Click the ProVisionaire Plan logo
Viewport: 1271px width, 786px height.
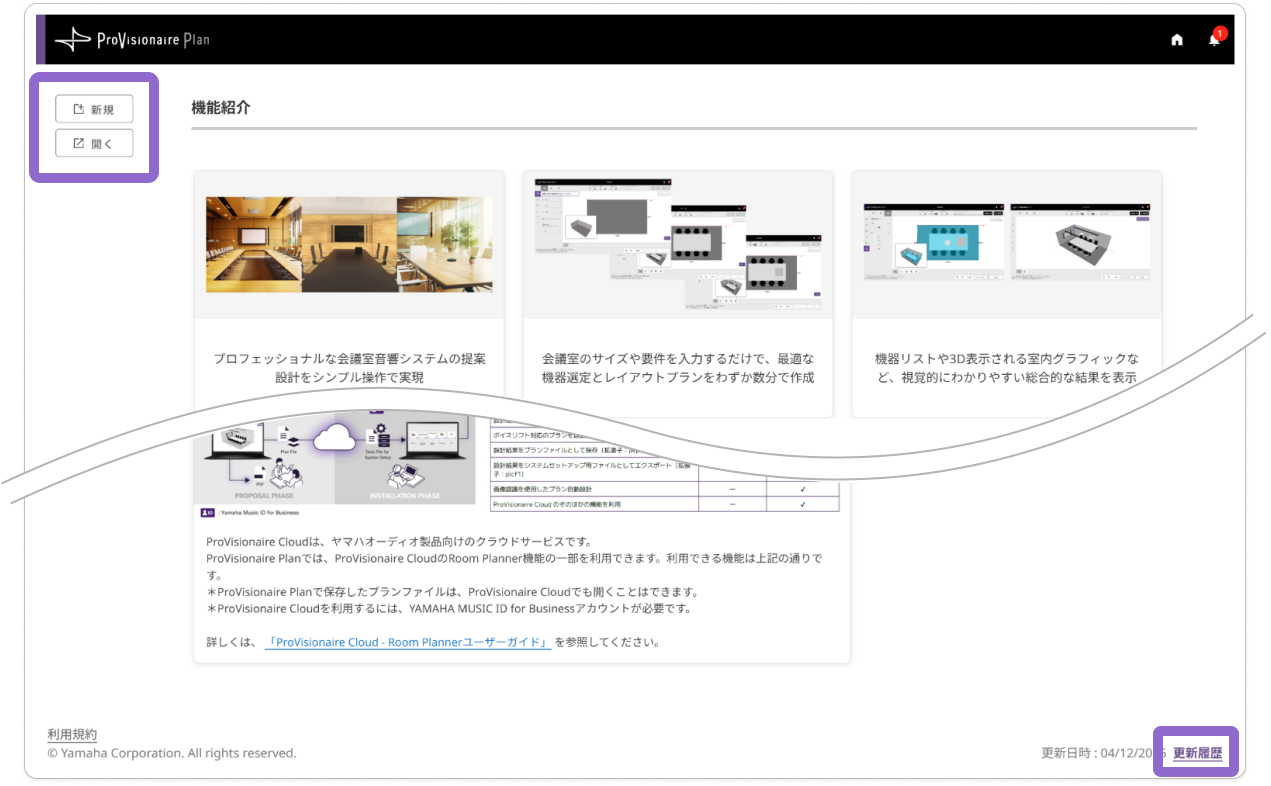[132, 40]
